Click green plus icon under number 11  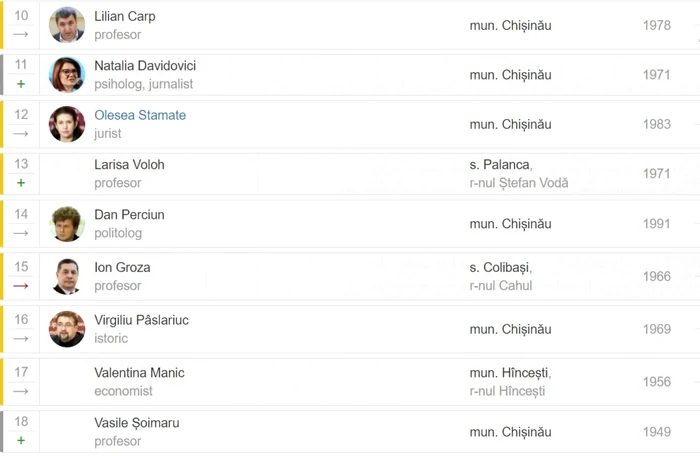point(21,84)
